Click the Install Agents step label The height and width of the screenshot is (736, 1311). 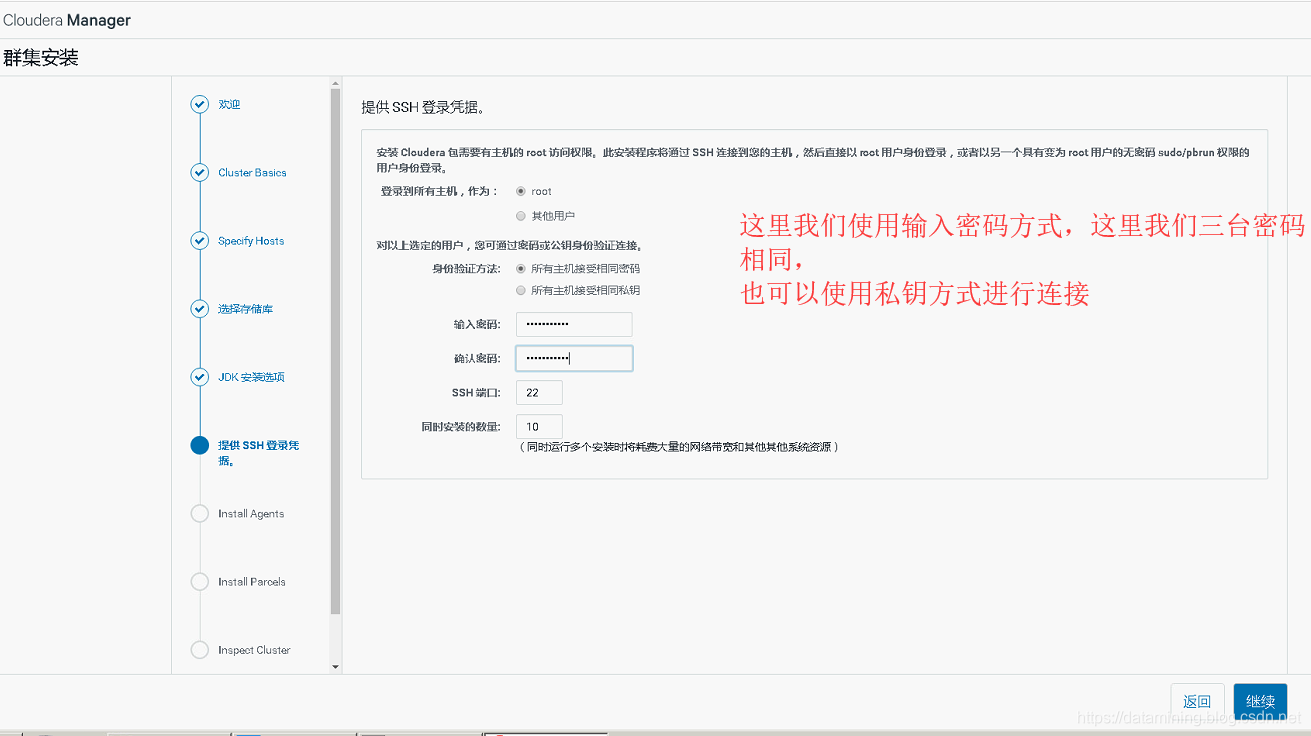[x=251, y=514]
